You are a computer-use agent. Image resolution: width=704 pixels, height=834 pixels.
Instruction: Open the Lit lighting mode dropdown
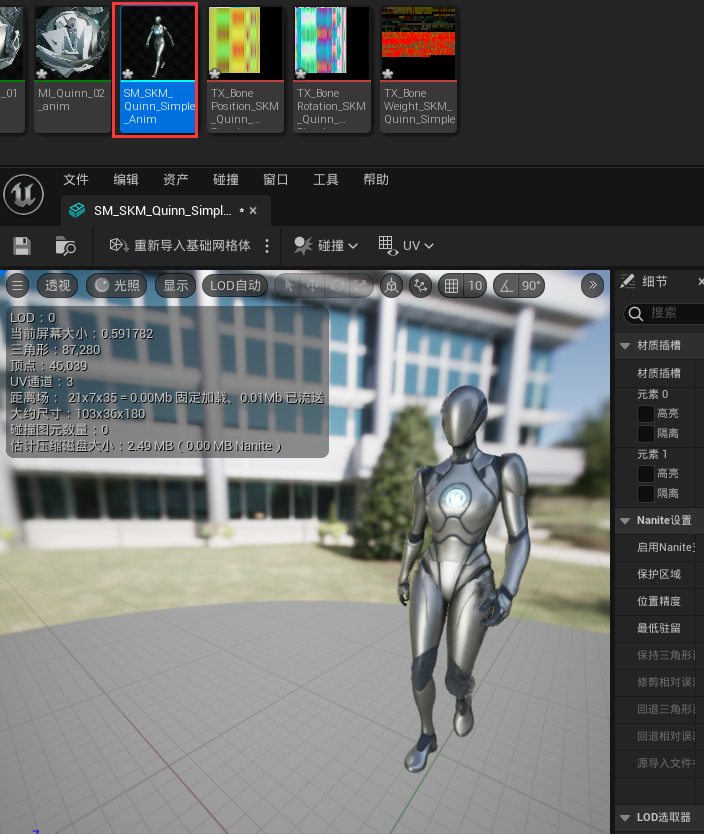click(116, 286)
